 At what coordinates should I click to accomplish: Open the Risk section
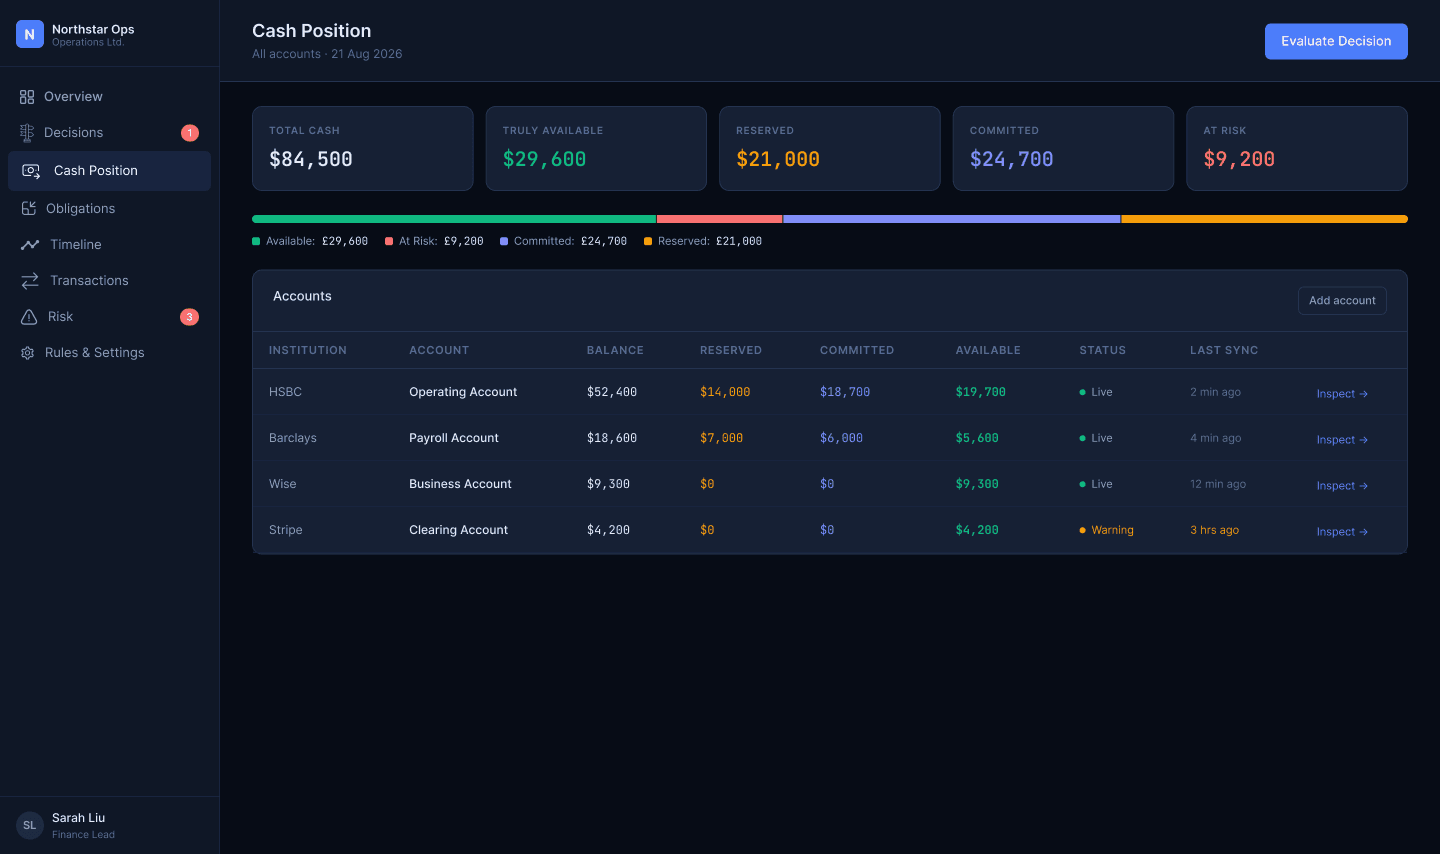(109, 317)
